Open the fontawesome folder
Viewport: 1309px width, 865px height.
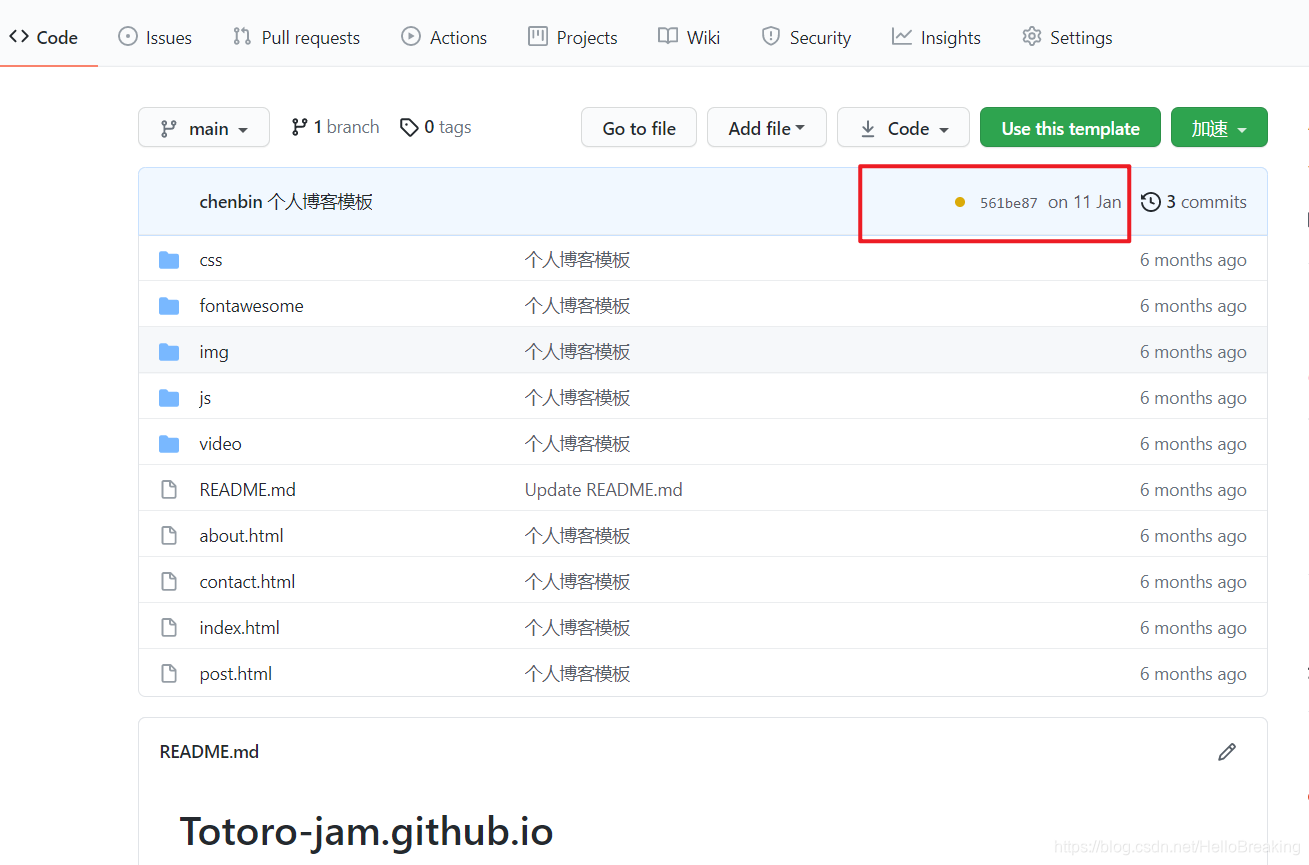click(x=251, y=306)
